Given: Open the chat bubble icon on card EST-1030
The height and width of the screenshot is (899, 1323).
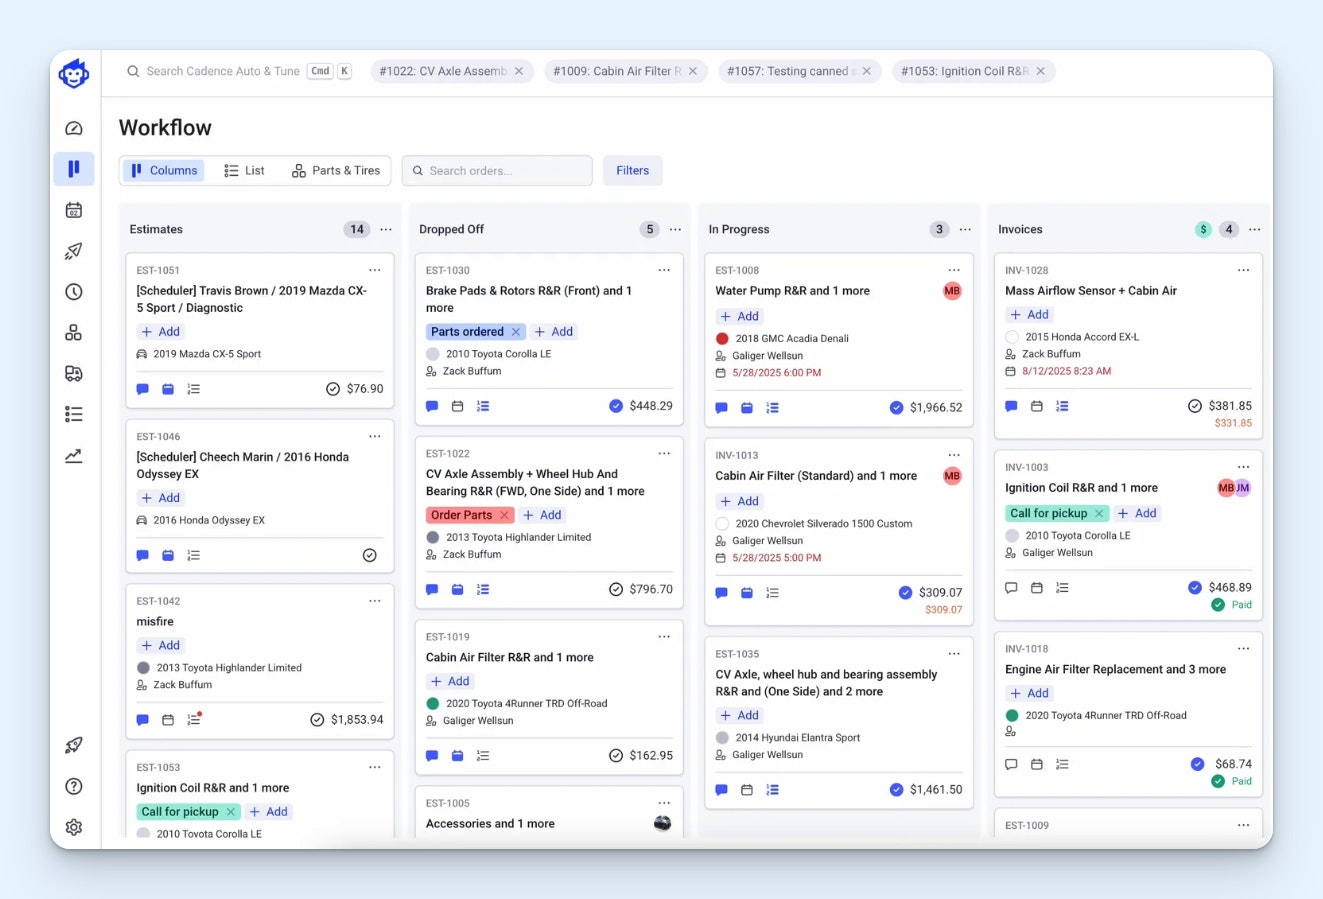Looking at the screenshot, I should tap(432, 406).
